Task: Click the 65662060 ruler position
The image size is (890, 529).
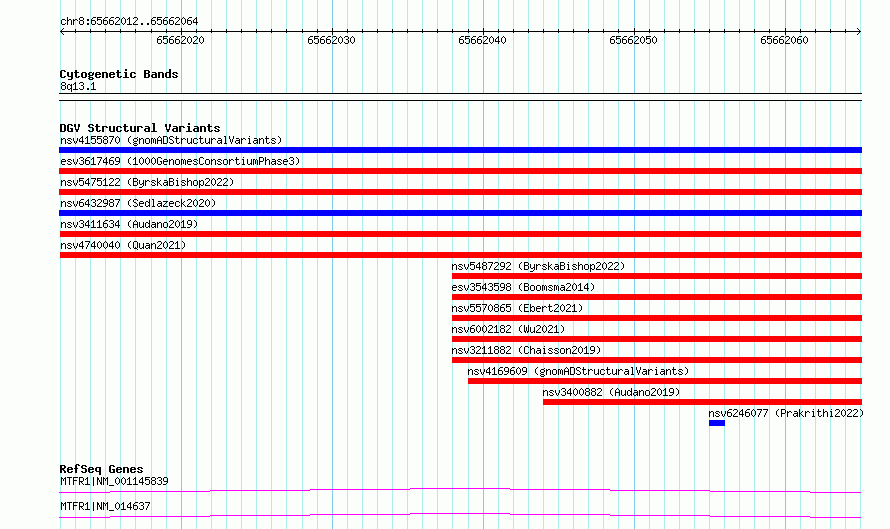Action: [x=784, y=40]
